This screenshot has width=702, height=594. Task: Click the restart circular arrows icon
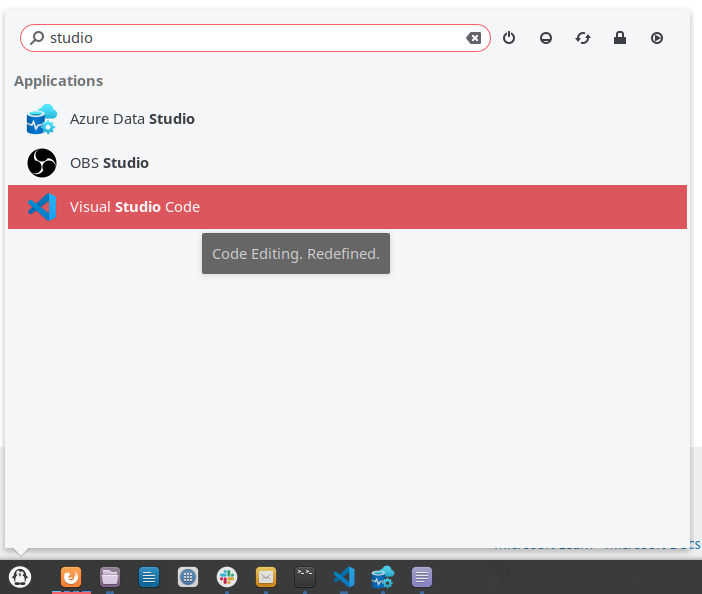[x=583, y=38]
